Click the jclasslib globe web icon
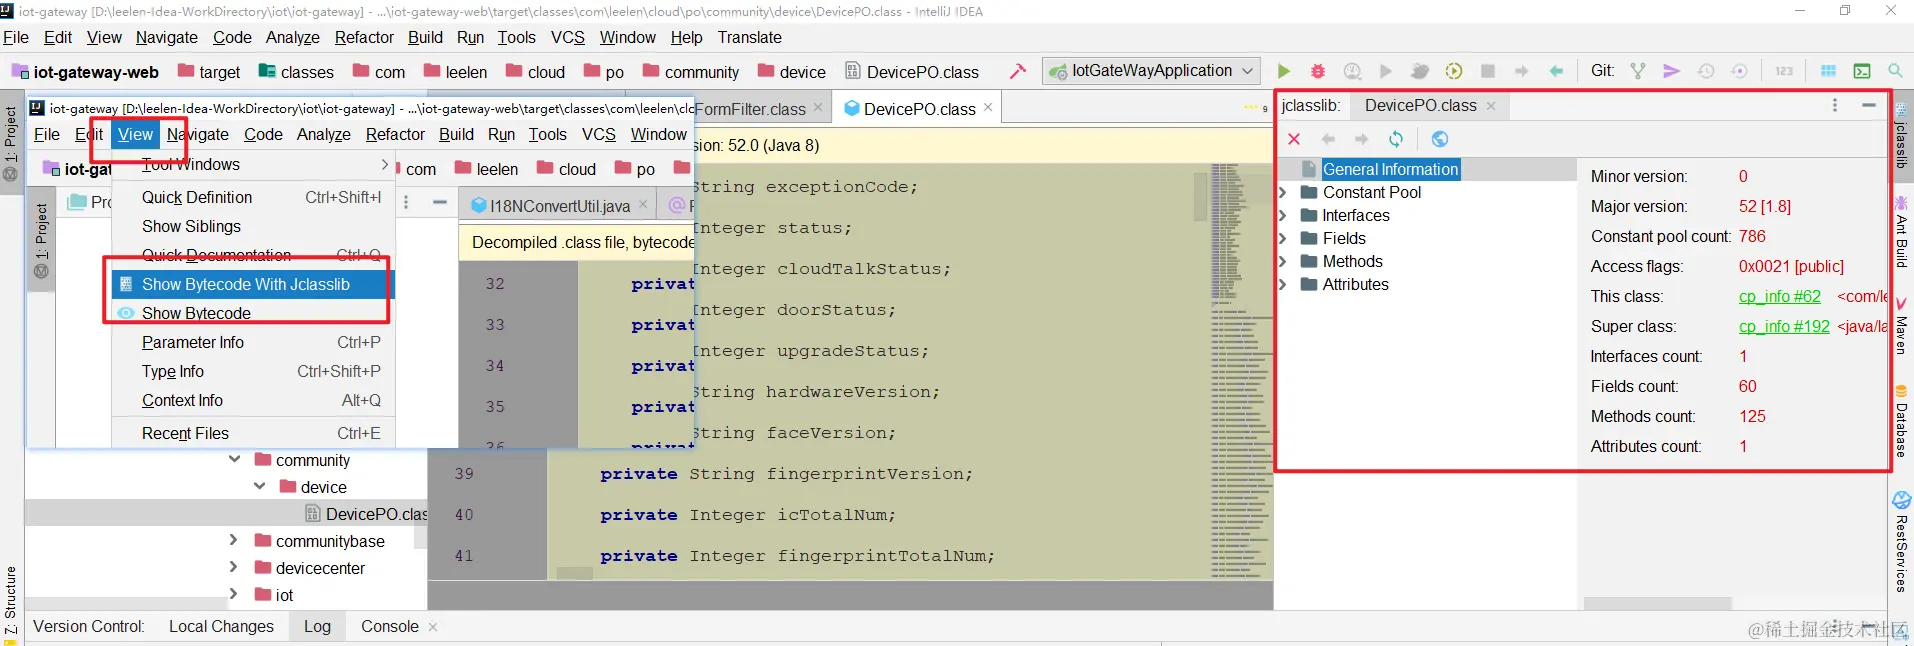Image resolution: width=1914 pixels, height=646 pixels. [1440, 139]
